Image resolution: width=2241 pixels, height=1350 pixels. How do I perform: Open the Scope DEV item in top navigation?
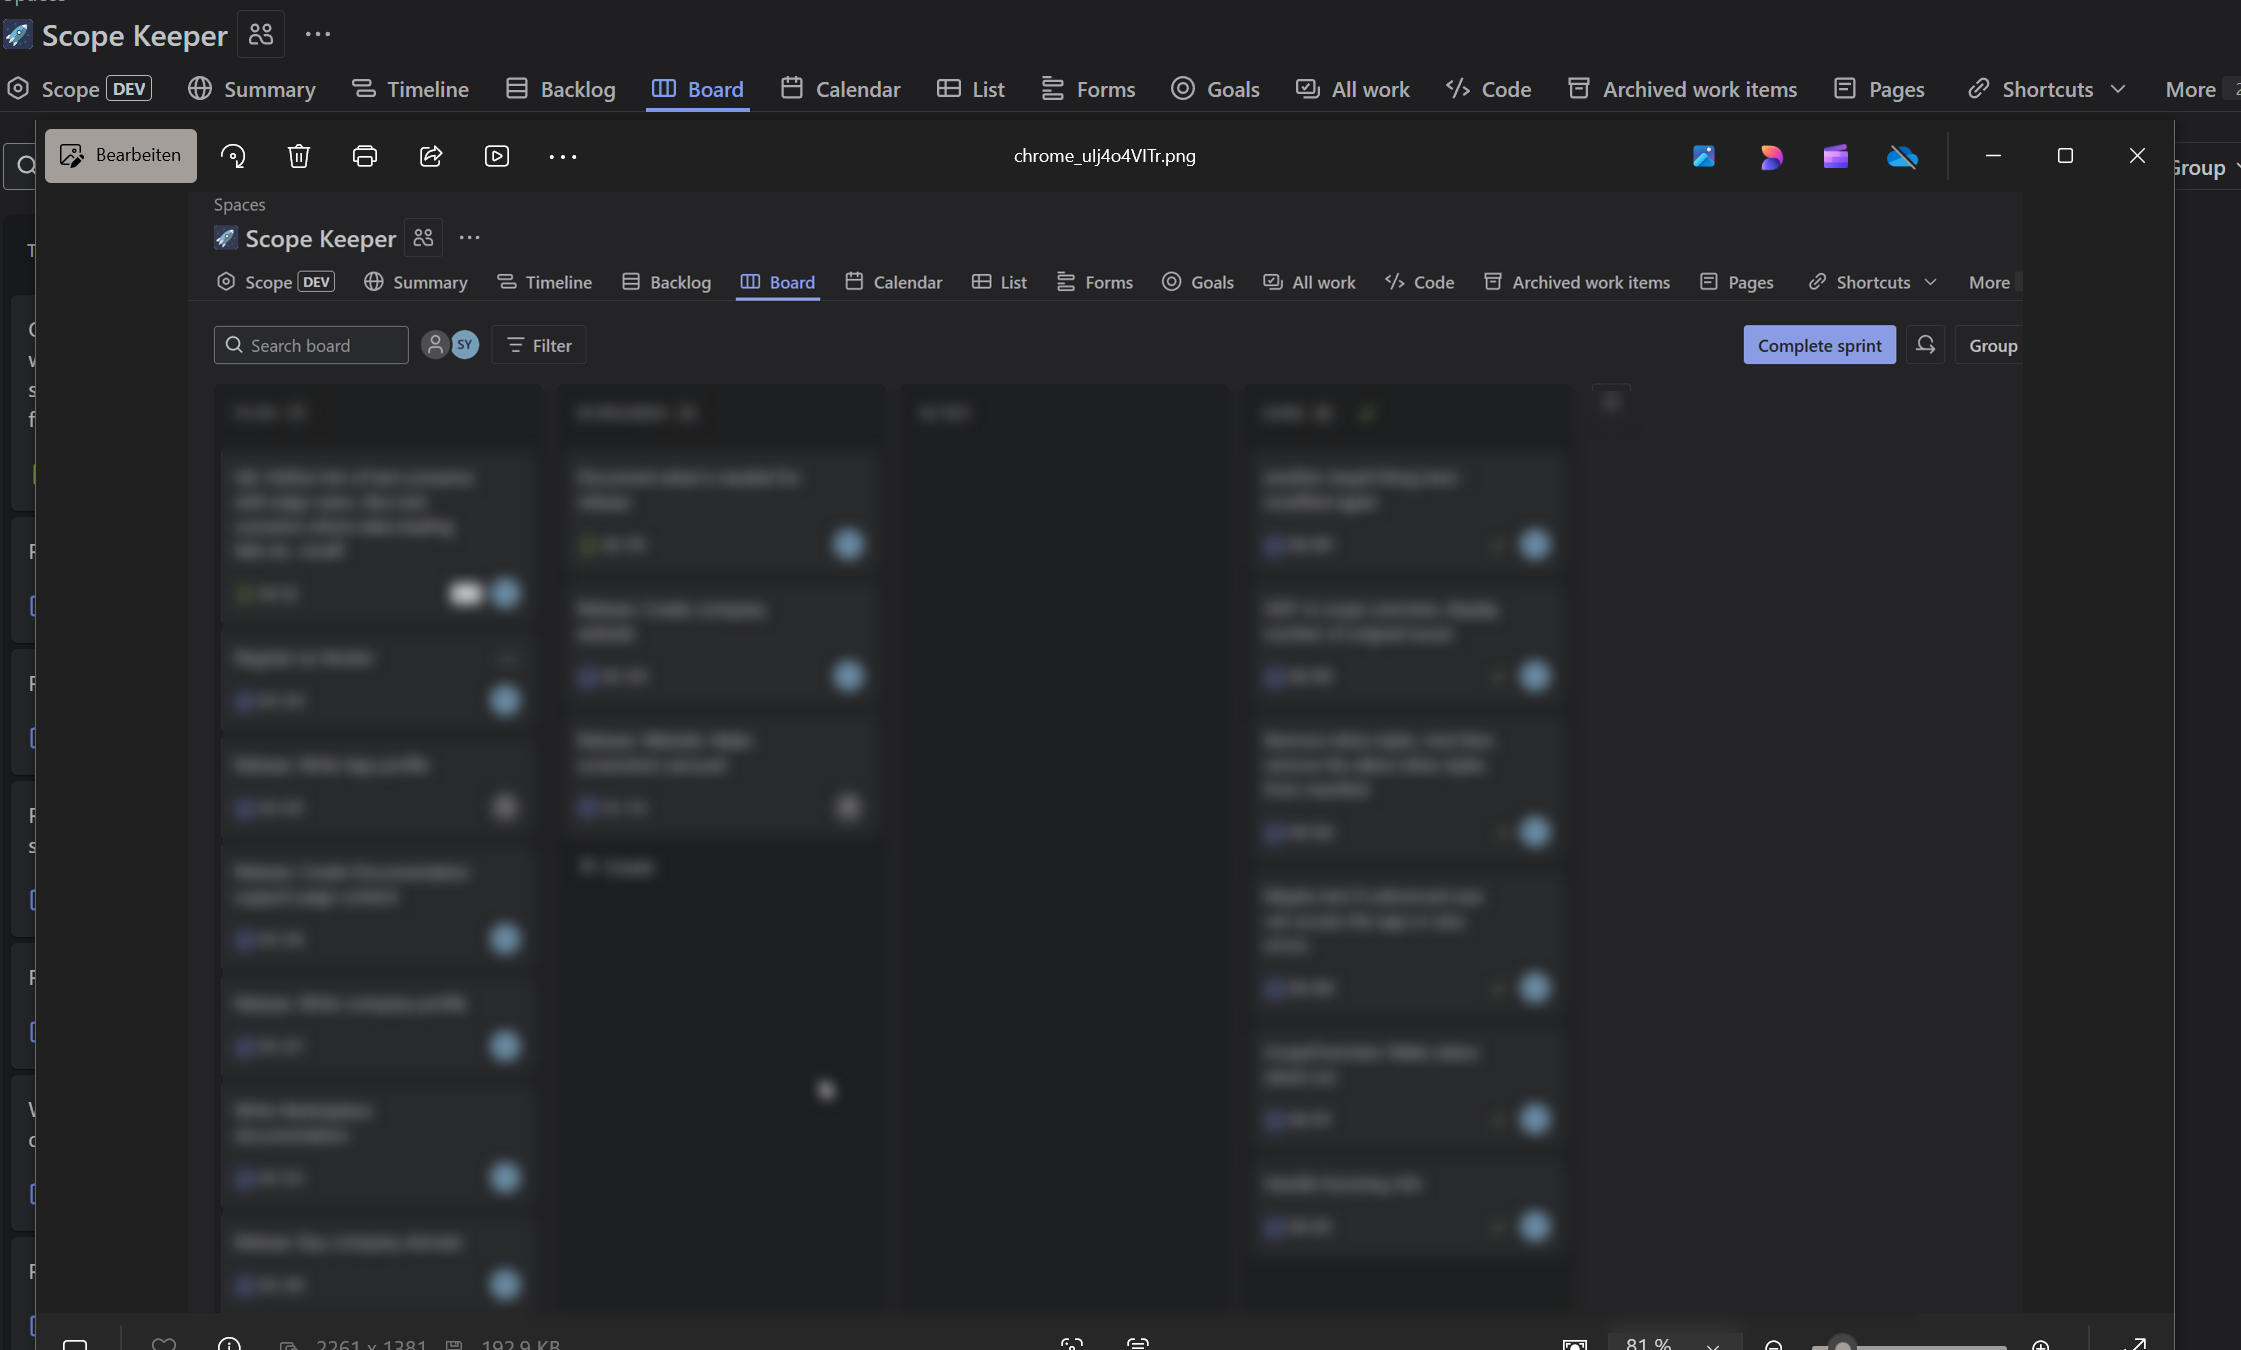[80, 89]
